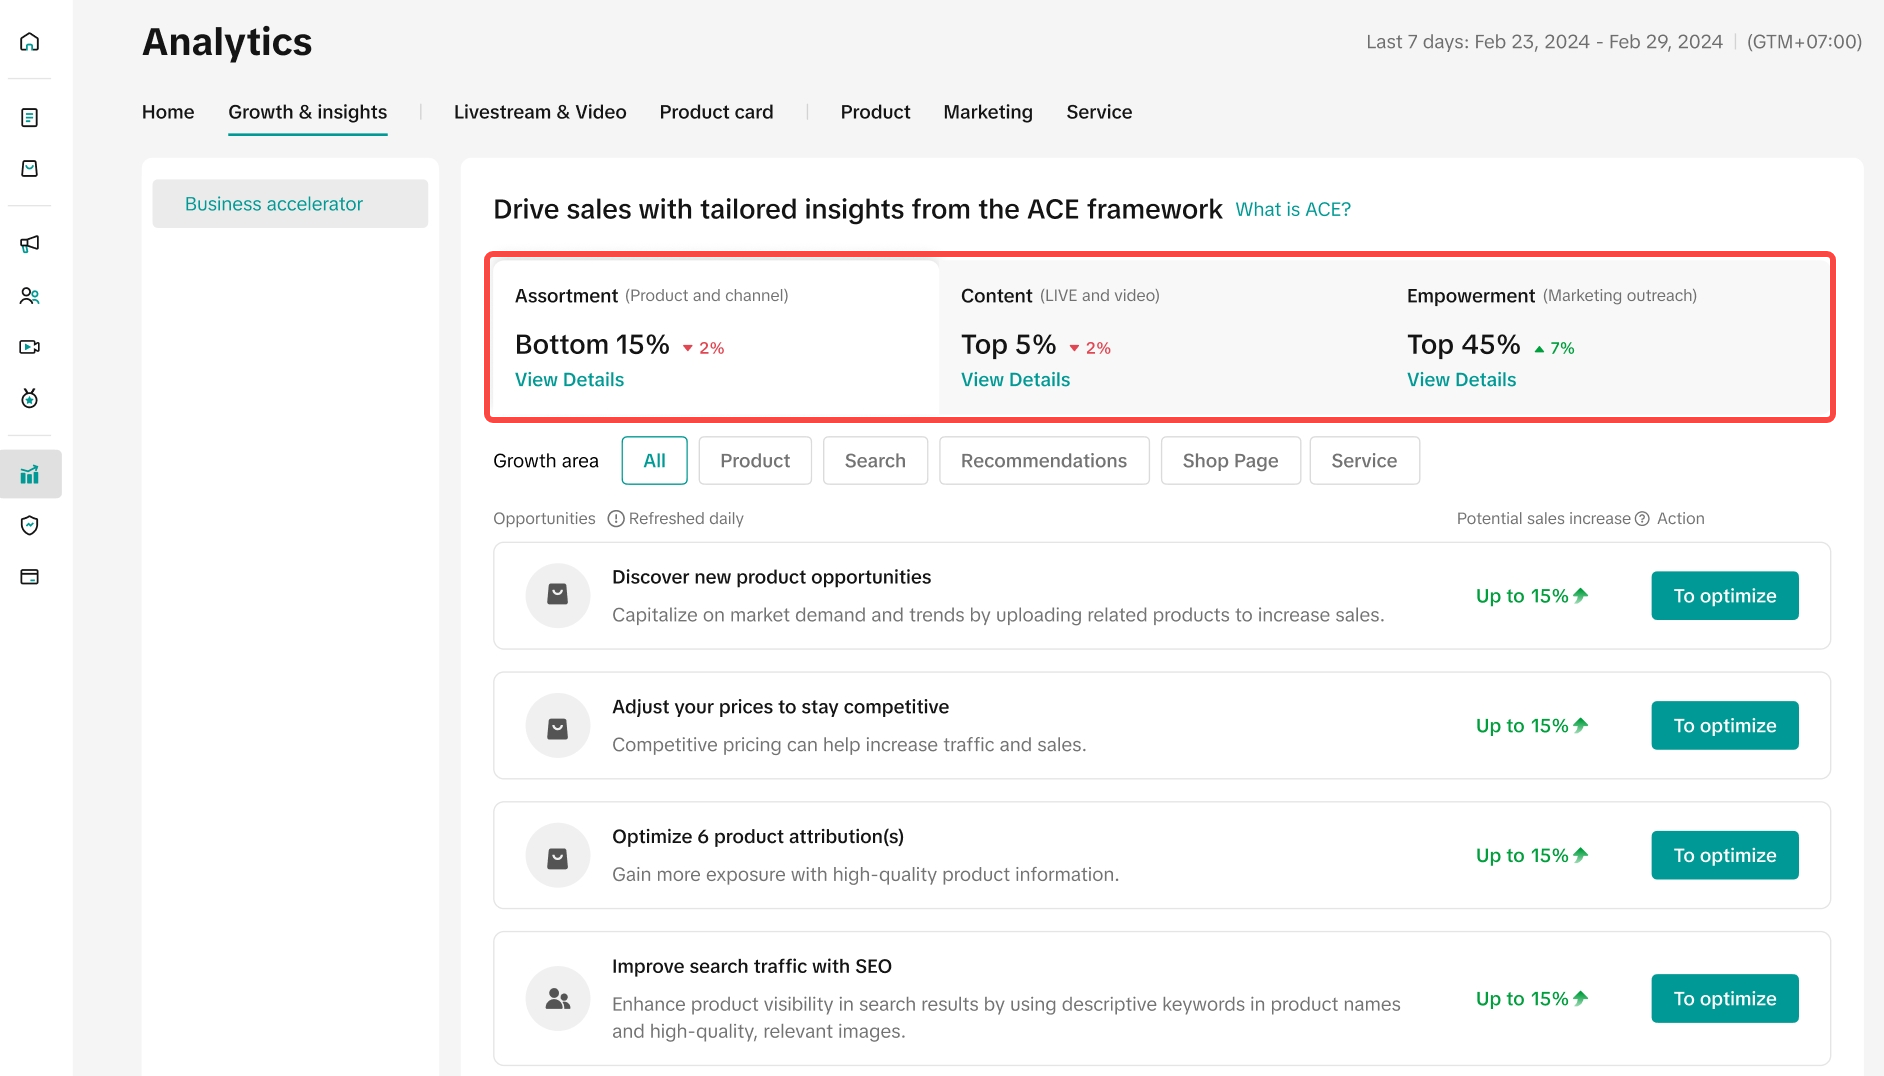Click the Potential sales increase help icon
1884x1076 pixels.
[x=1642, y=519]
